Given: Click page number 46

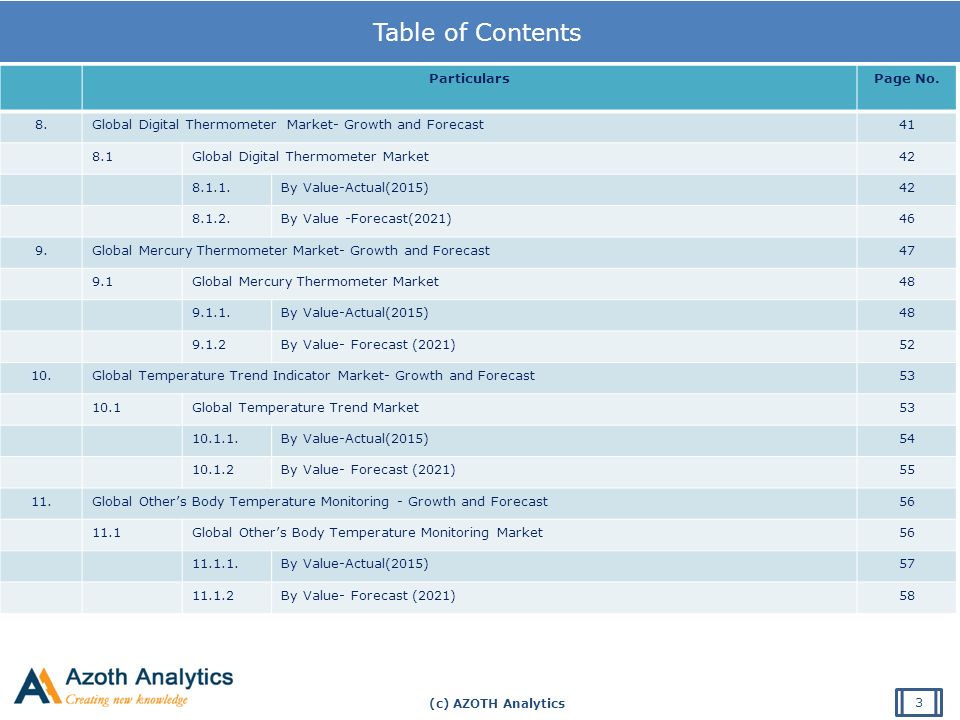Looking at the screenshot, I should click(x=907, y=219).
